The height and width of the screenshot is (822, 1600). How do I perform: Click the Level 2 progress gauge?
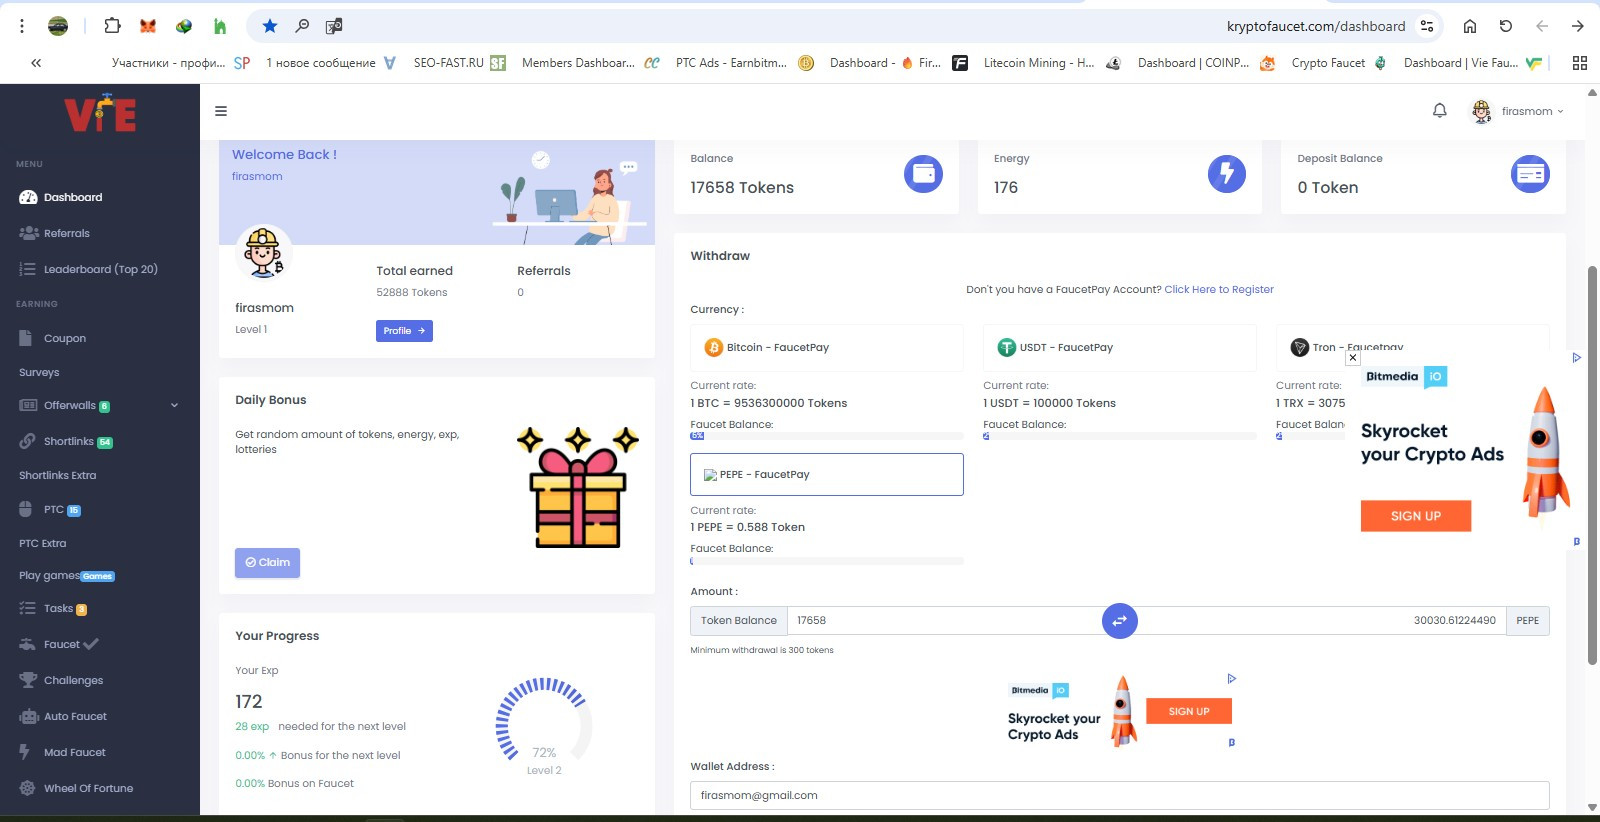(544, 725)
